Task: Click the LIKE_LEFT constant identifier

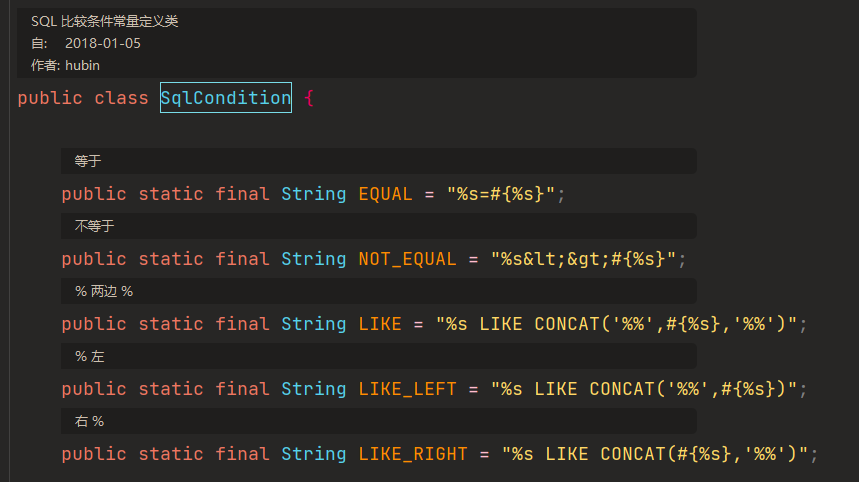Action: point(407,389)
